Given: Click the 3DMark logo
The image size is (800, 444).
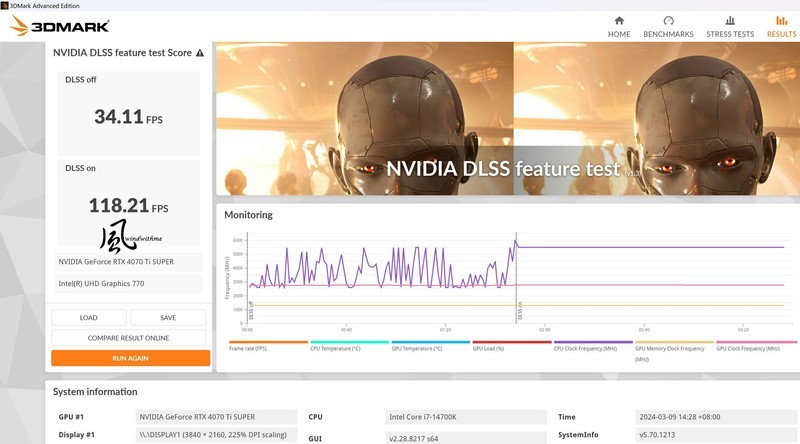Looking at the screenshot, I should [60, 26].
